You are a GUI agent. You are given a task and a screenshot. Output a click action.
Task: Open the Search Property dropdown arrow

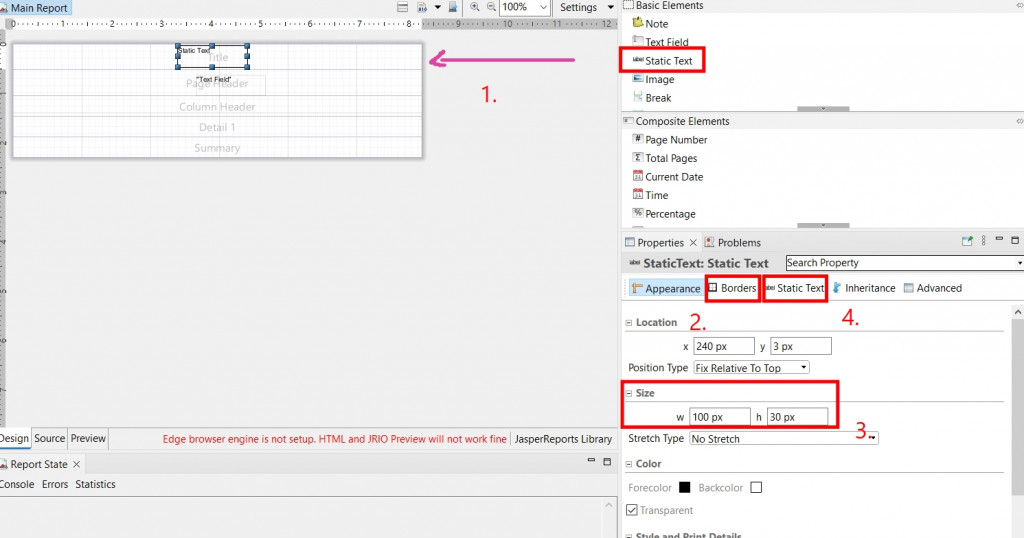click(1019, 262)
